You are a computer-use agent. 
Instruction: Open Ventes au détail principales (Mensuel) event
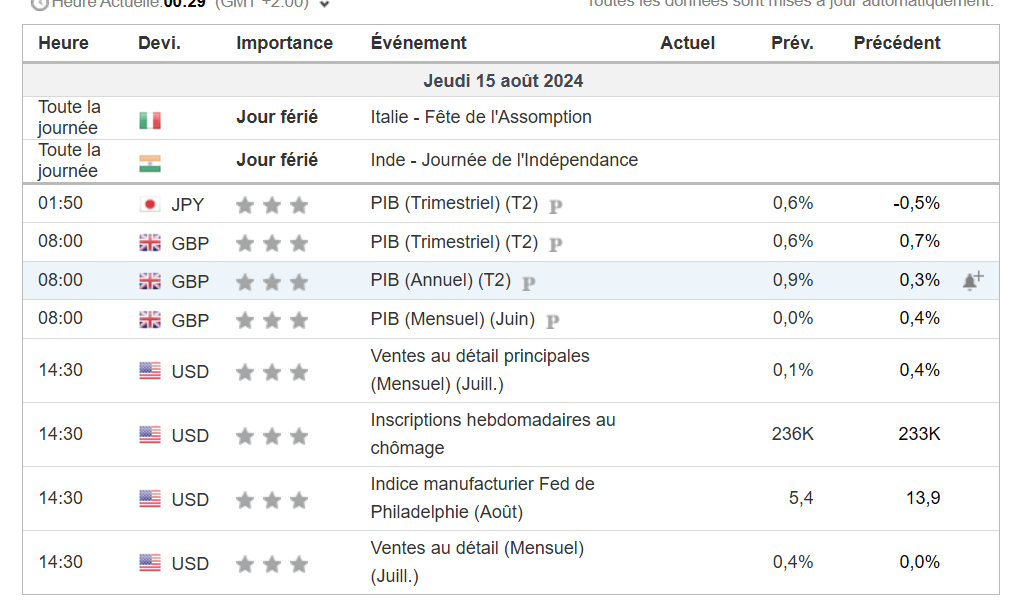click(480, 370)
